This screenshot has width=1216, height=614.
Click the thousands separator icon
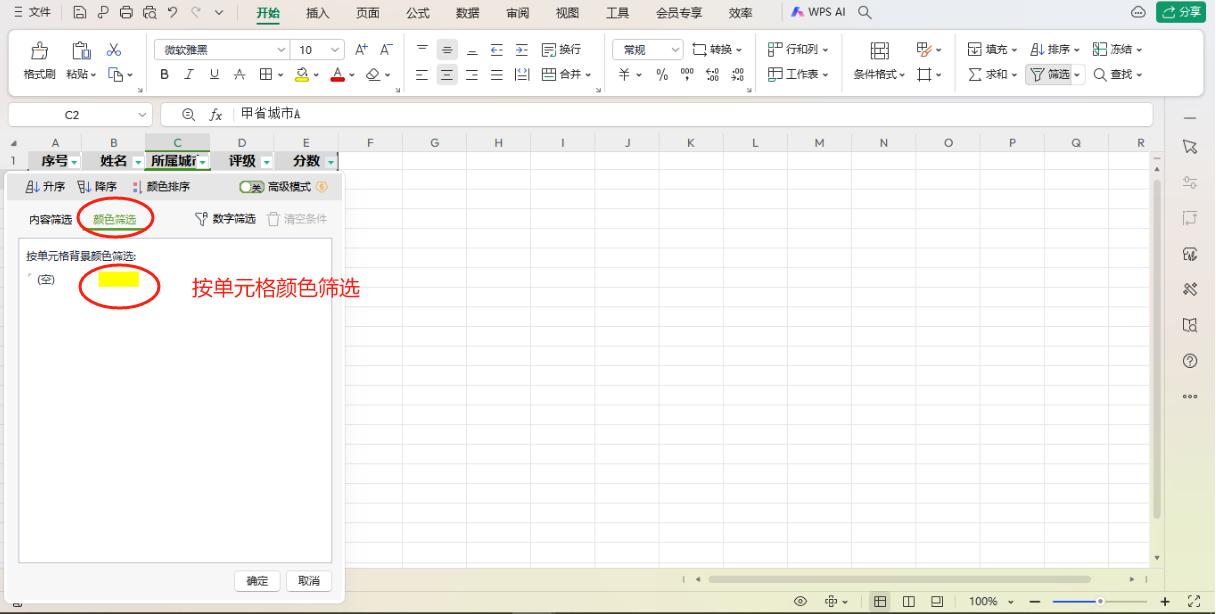coord(687,74)
